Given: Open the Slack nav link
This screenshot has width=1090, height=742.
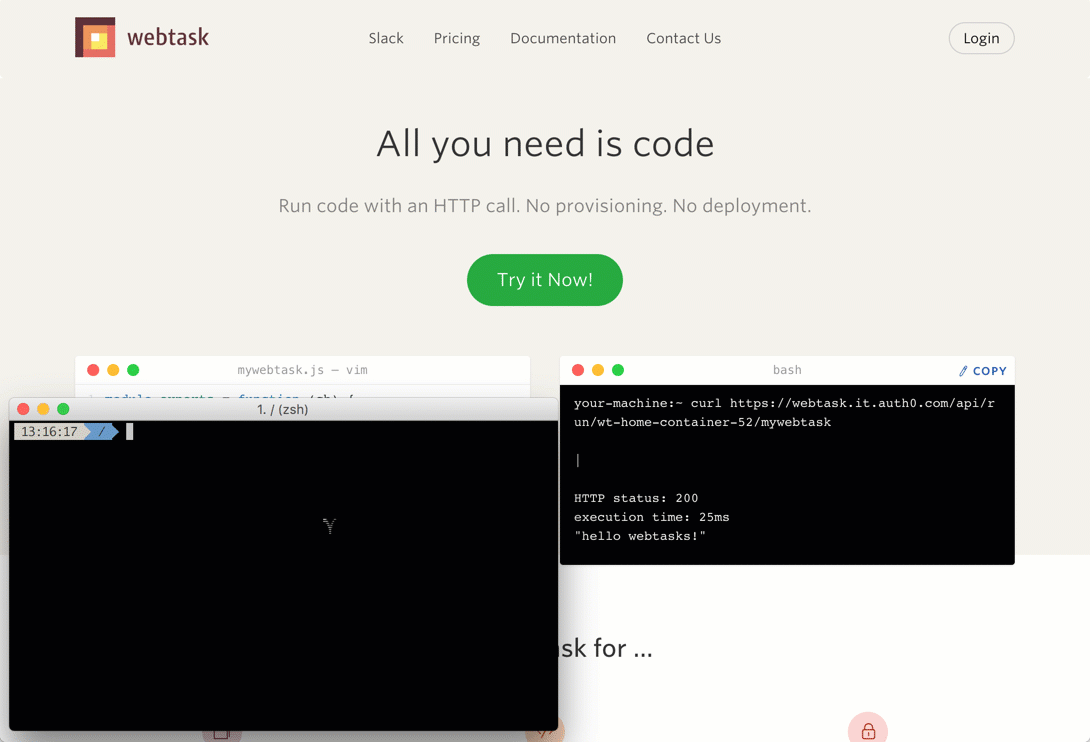Looking at the screenshot, I should [386, 38].
